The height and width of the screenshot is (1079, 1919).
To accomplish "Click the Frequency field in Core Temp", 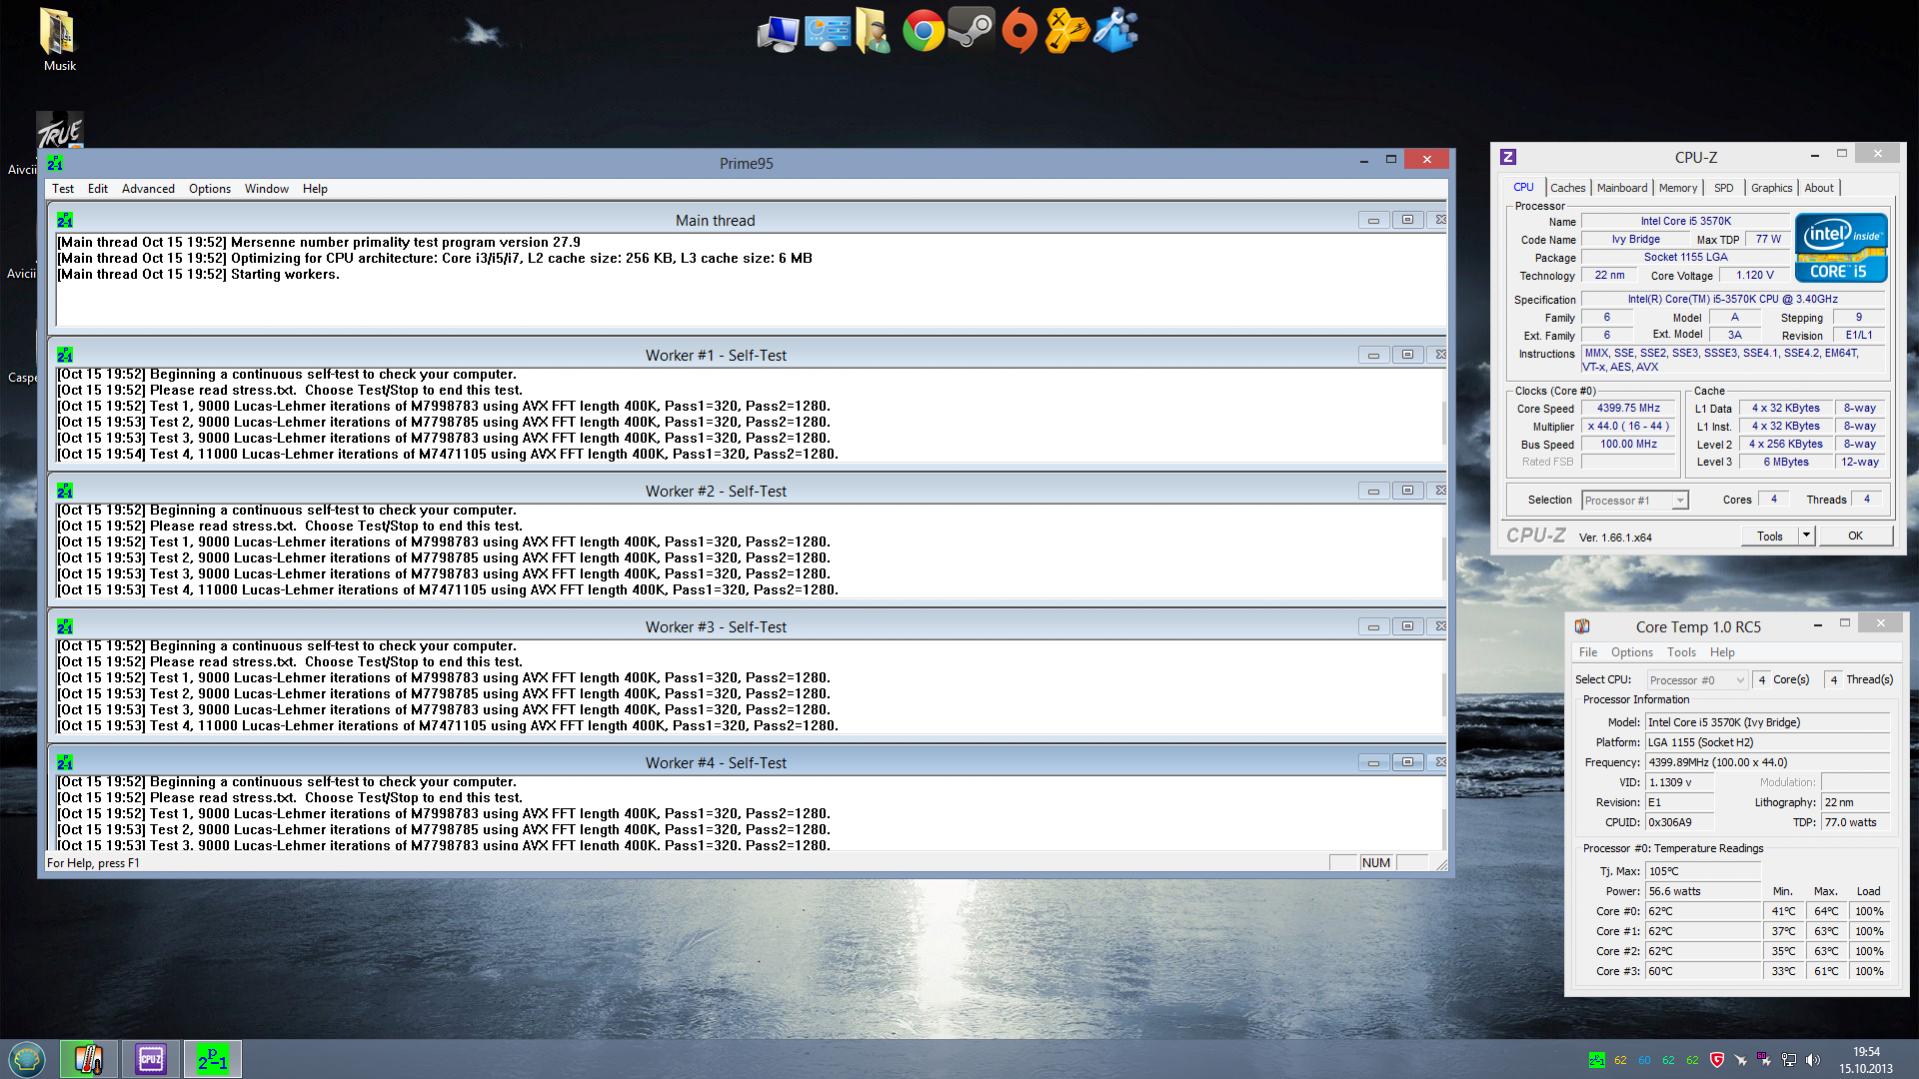I will 1767,762.
